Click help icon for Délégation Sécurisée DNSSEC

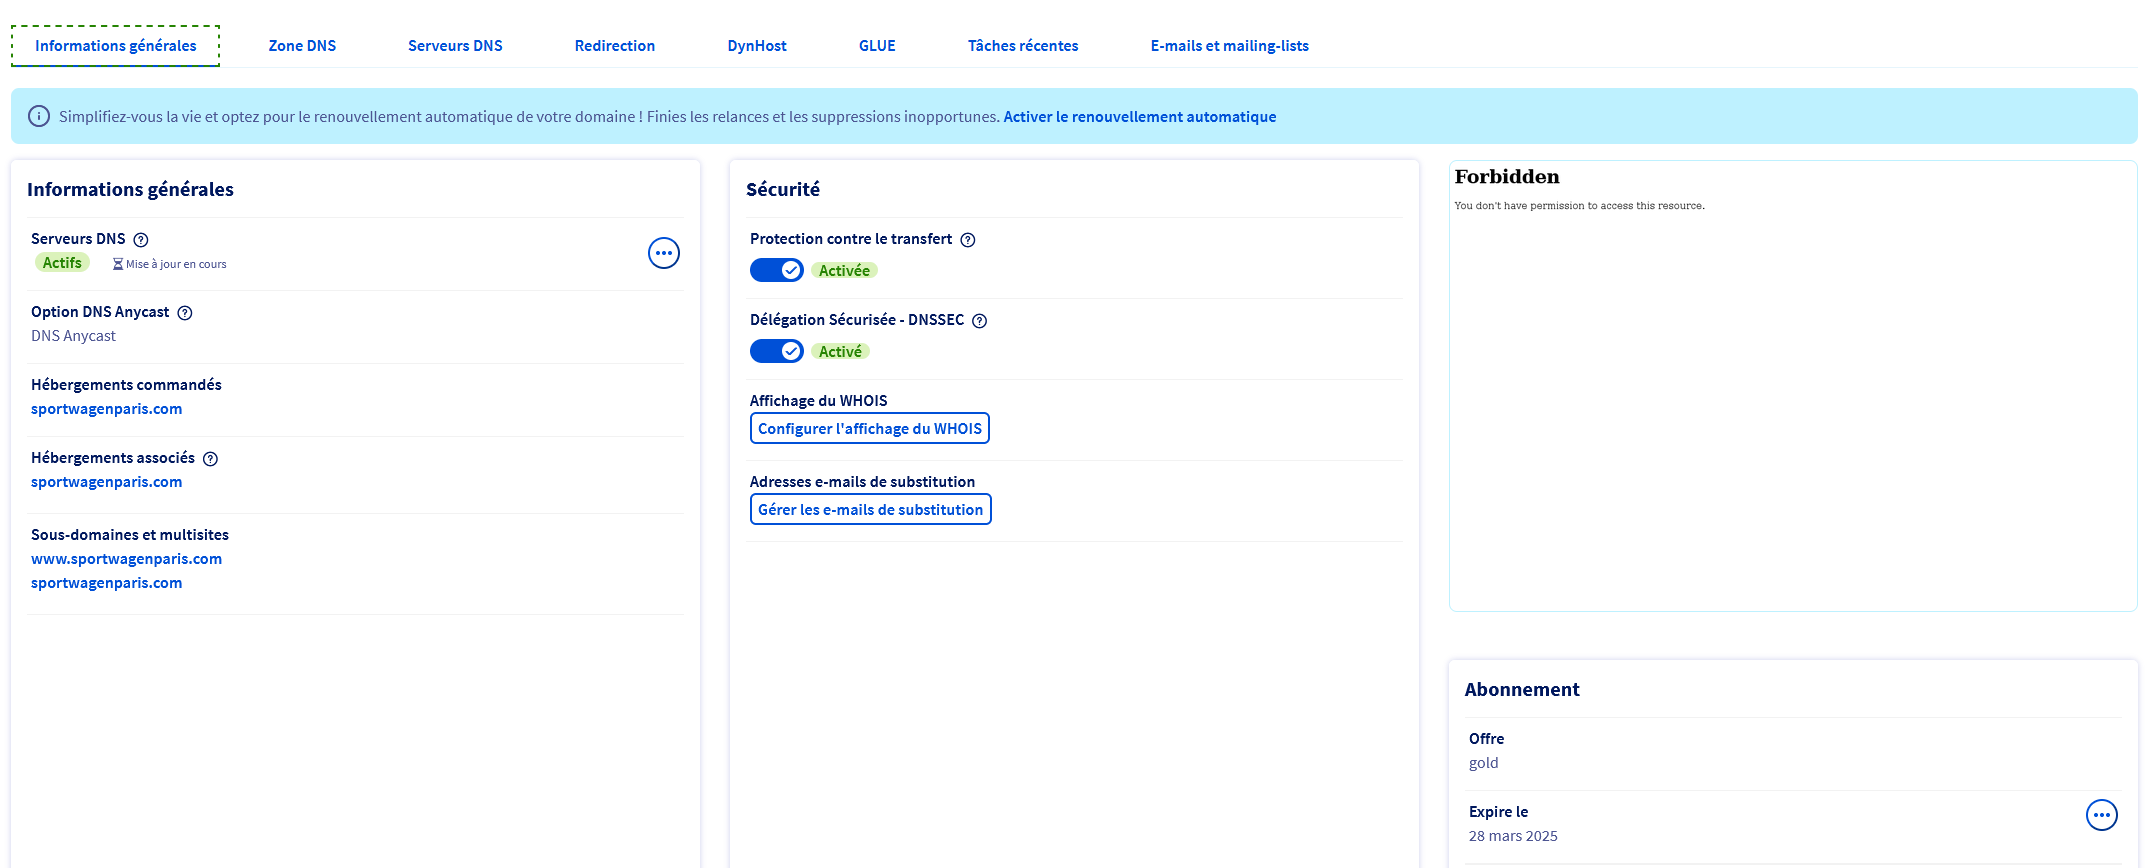(x=980, y=321)
